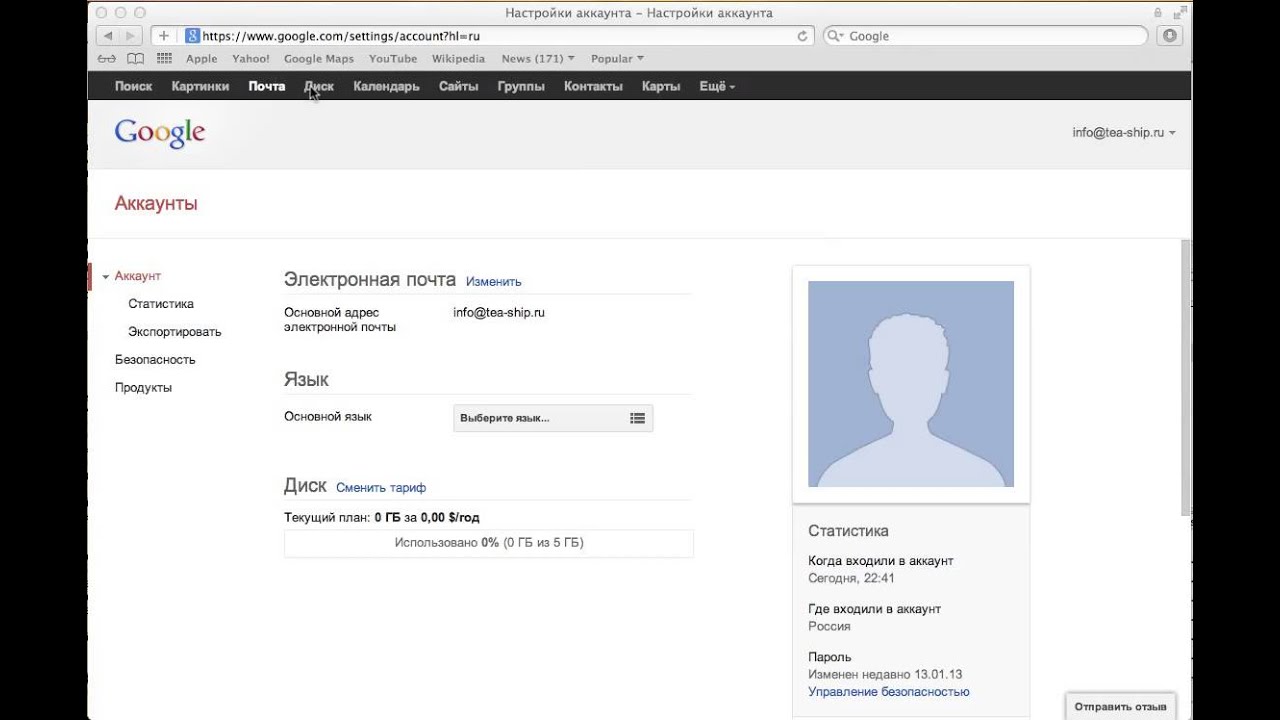Click Текущий план: 0 ГБ text
The width and height of the screenshot is (1280, 720).
382,518
